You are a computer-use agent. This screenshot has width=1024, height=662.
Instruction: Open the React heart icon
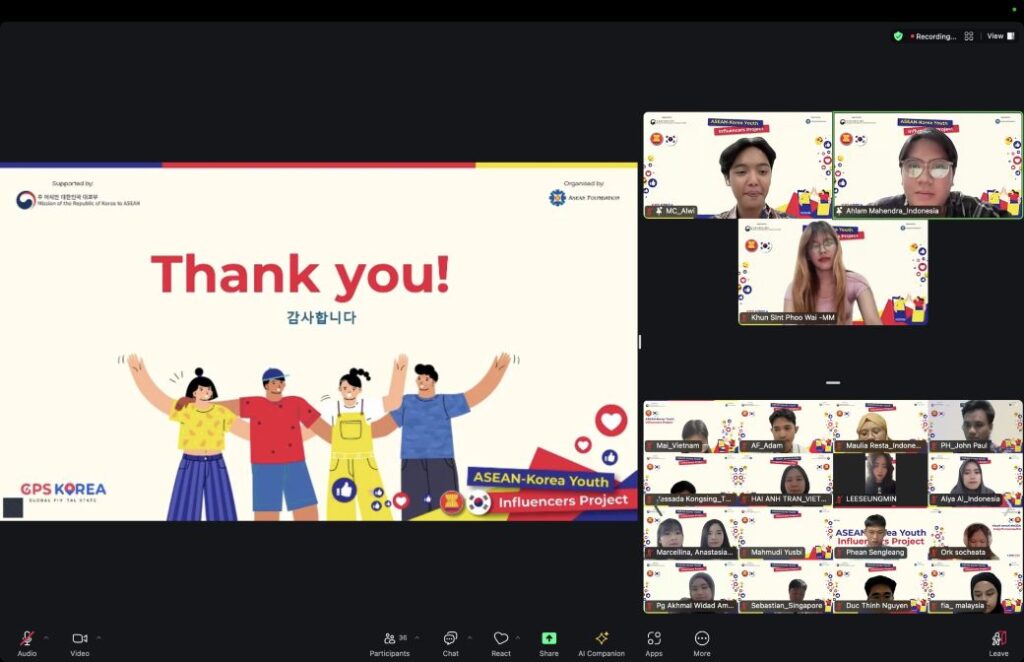(x=501, y=640)
